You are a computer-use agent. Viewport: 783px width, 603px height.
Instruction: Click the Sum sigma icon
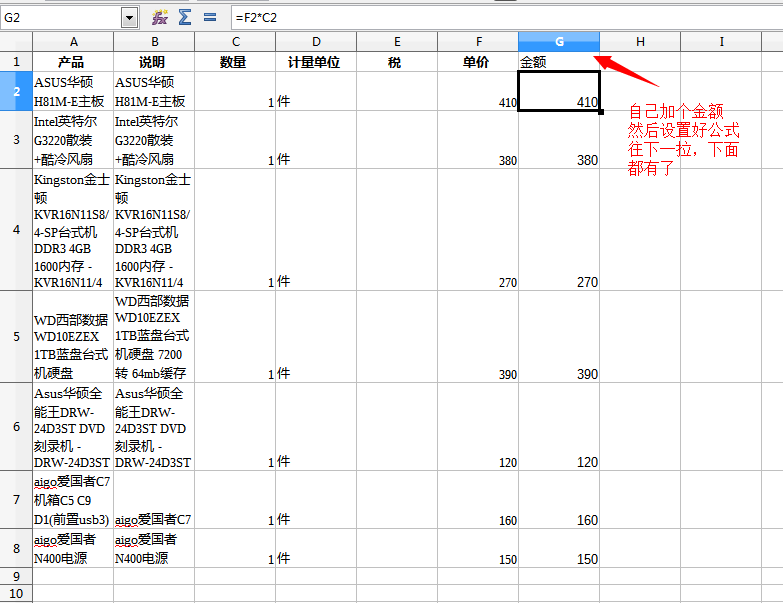(x=185, y=17)
